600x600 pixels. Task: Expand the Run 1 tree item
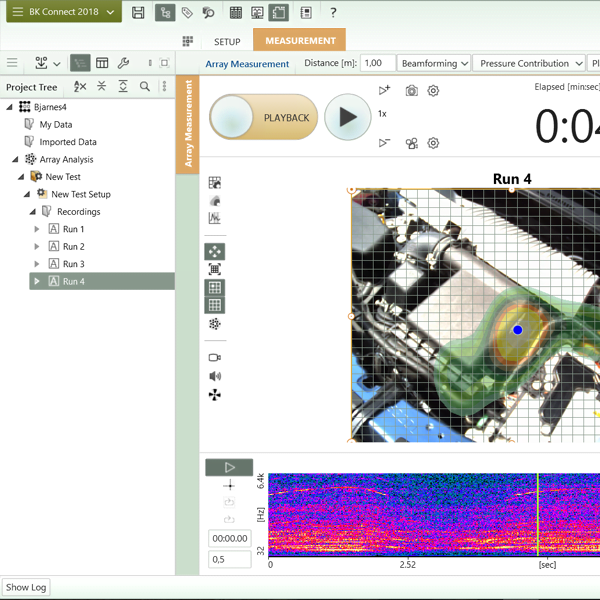pos(37,230)
